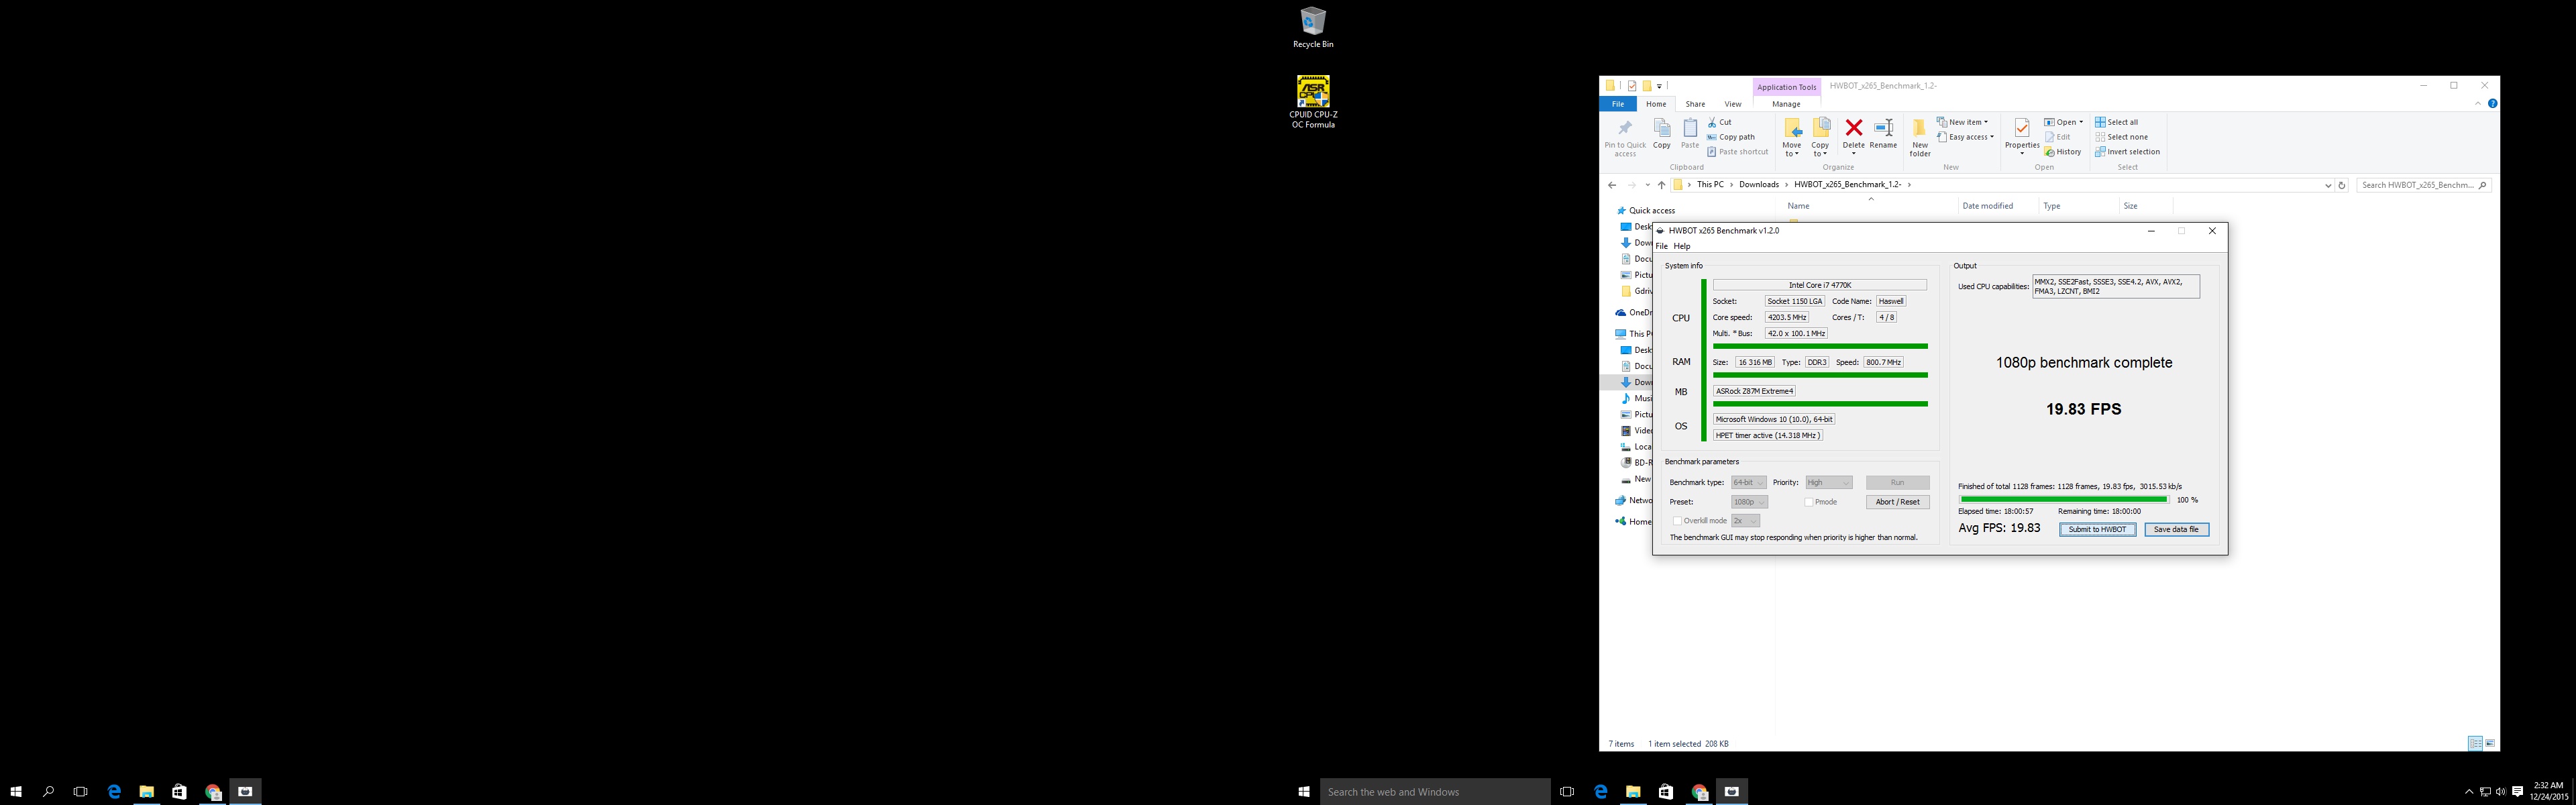
Task: Click the taskbar magnifier search icon
Action: (48, 791)
